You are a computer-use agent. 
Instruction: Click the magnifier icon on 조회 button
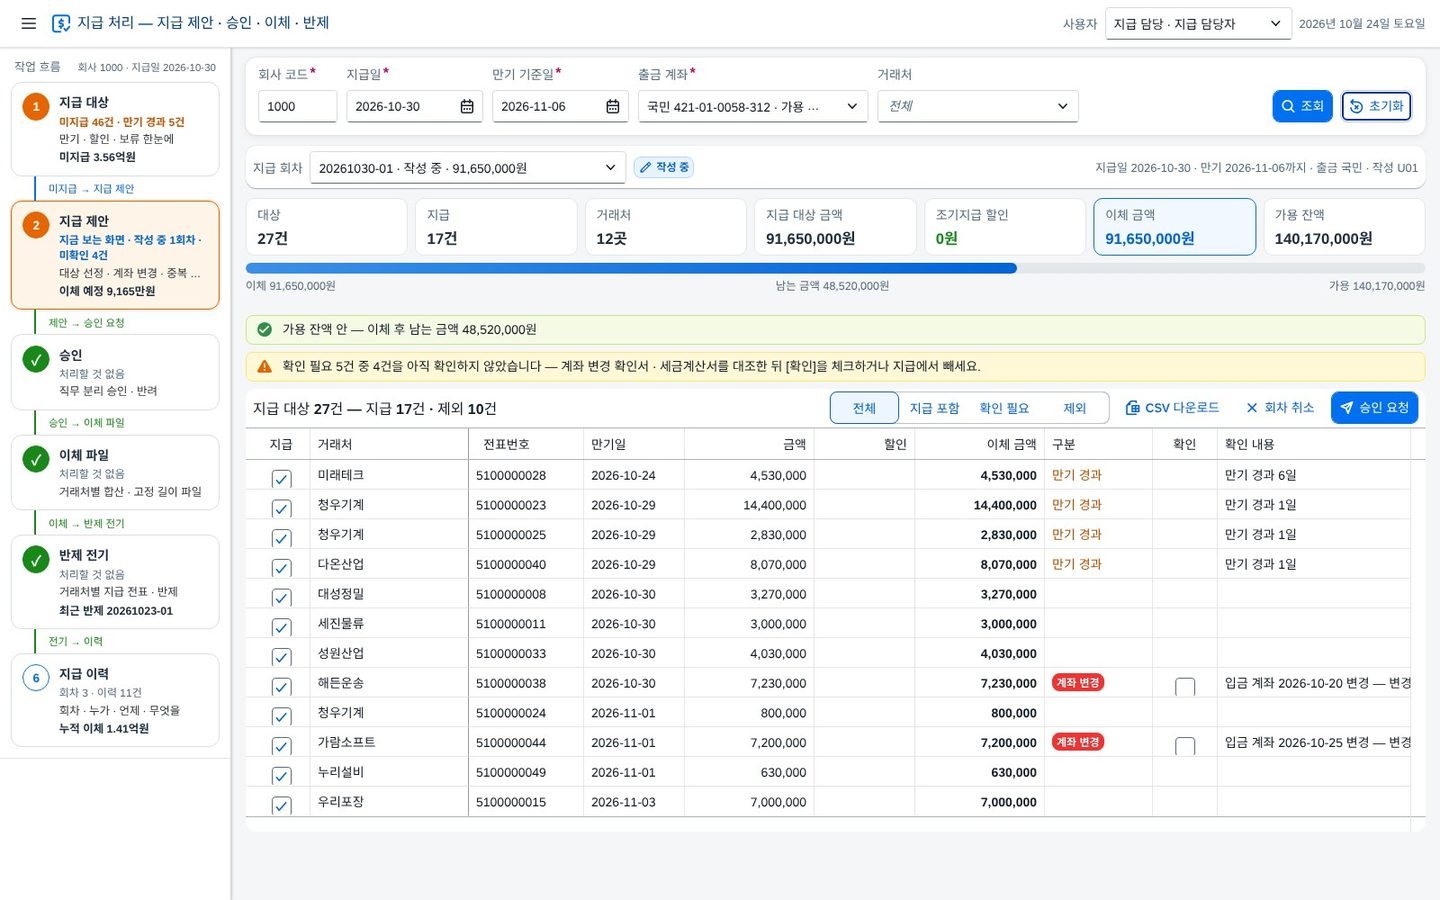tap(1288, 106)
